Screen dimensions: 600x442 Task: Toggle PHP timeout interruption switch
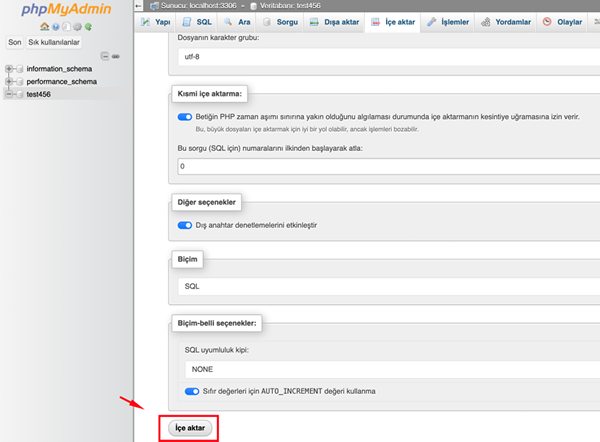coord(185,117)
